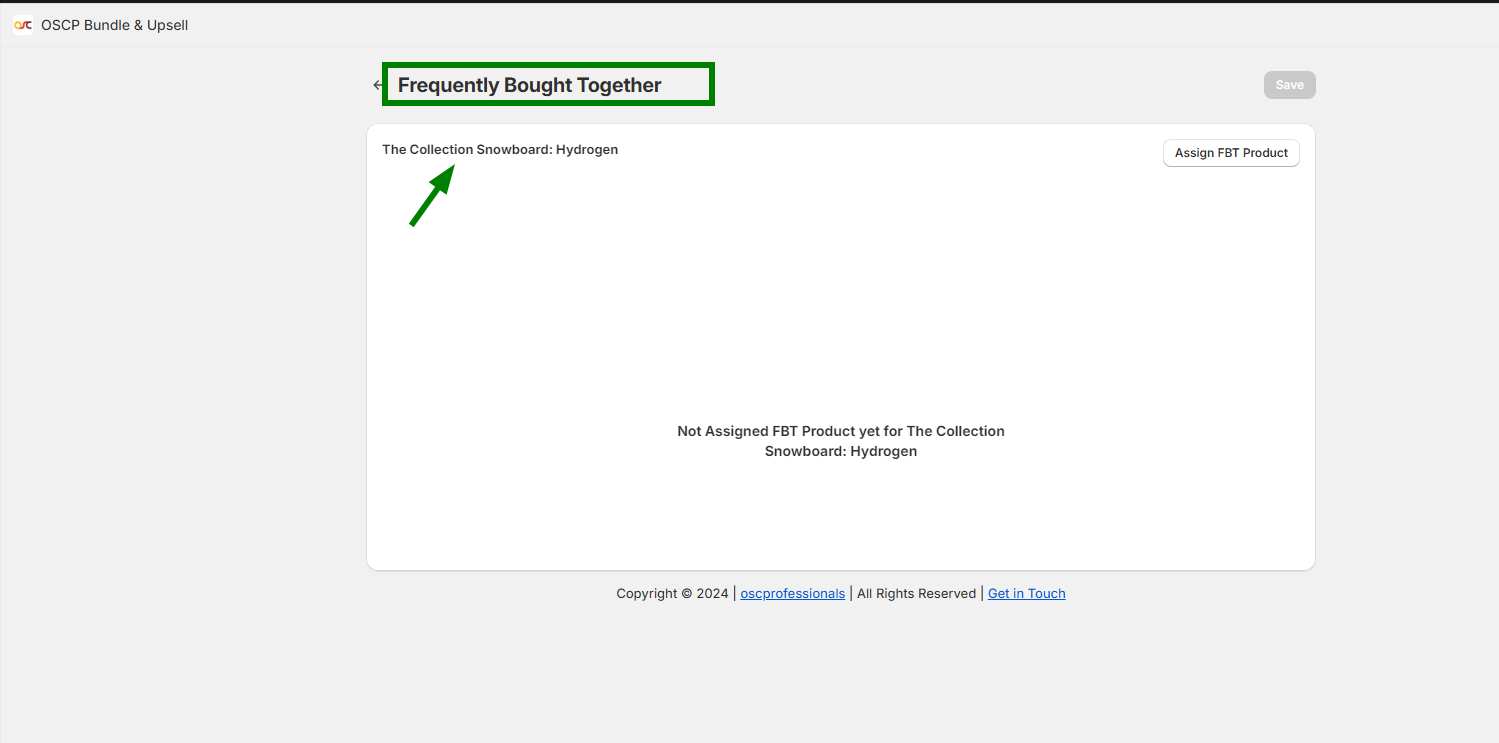The height and width of the screenshot is (743, 1499).
Task: Select The Collection Snowboard: Hydrogen product title
Action: 500,149
